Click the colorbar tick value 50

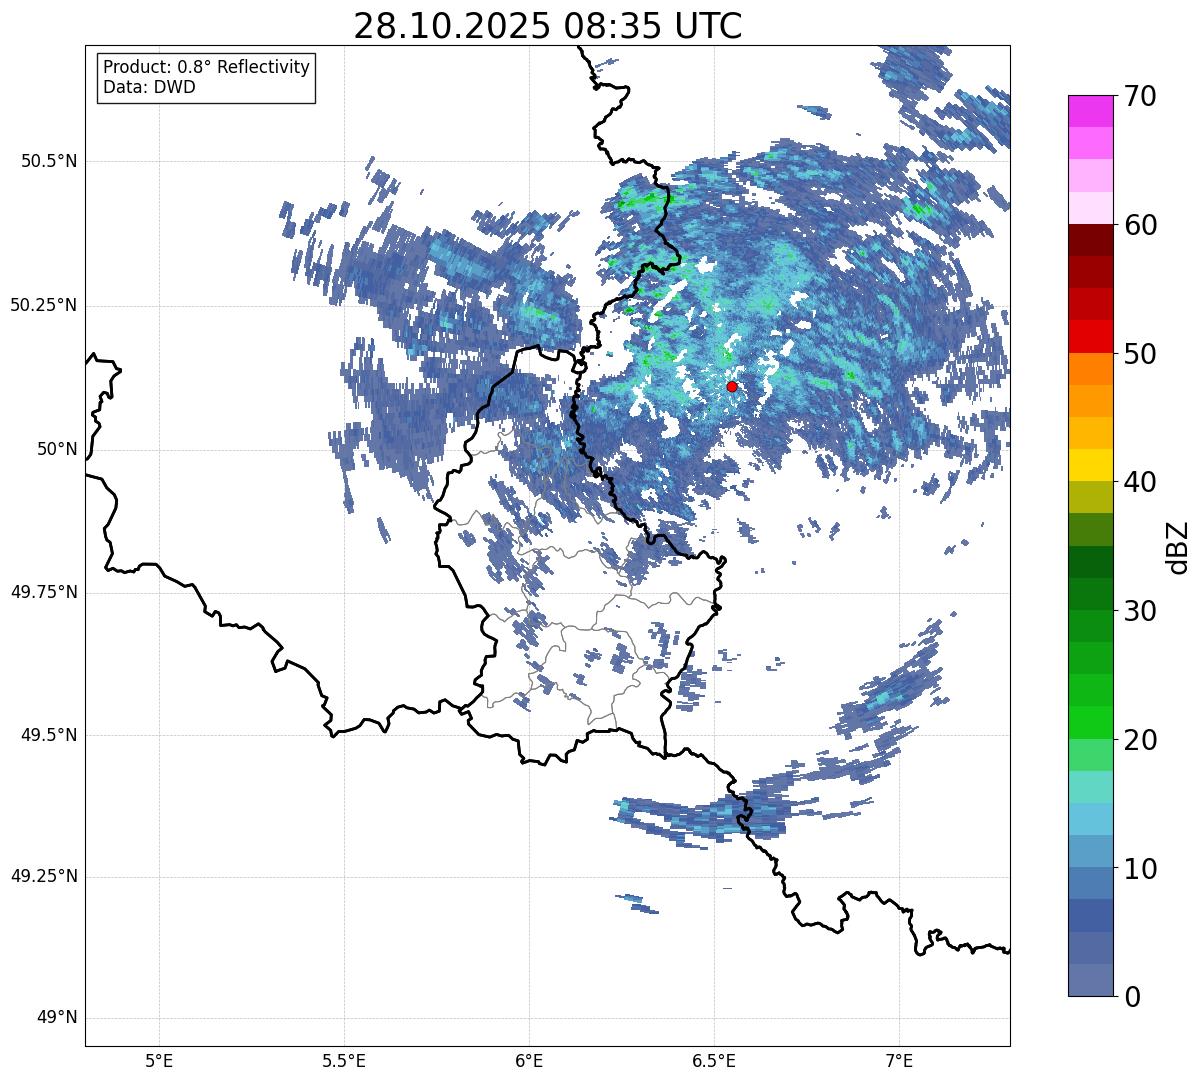click(1139, 355)
